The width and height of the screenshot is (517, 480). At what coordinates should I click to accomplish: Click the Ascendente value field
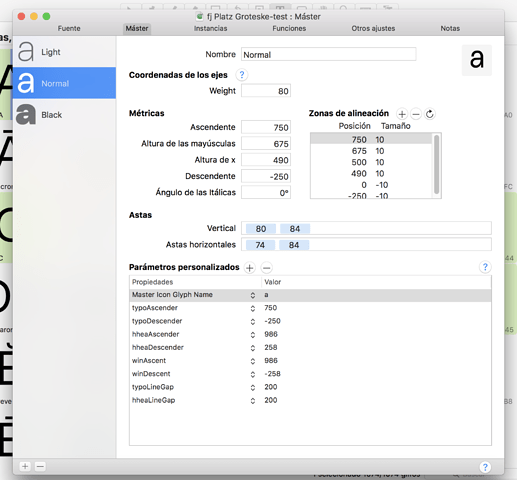coord(266,127)
